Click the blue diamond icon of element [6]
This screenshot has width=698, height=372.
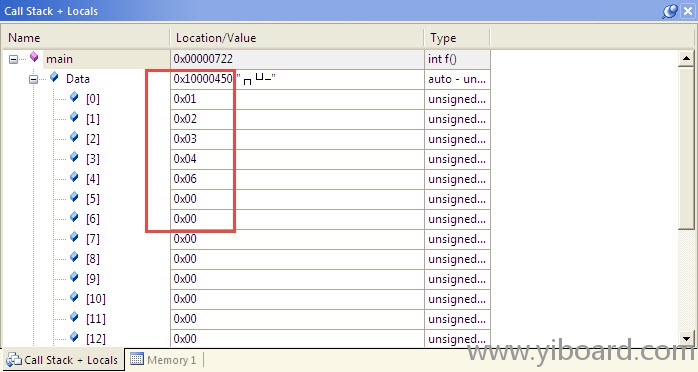[x=74, y=218]
